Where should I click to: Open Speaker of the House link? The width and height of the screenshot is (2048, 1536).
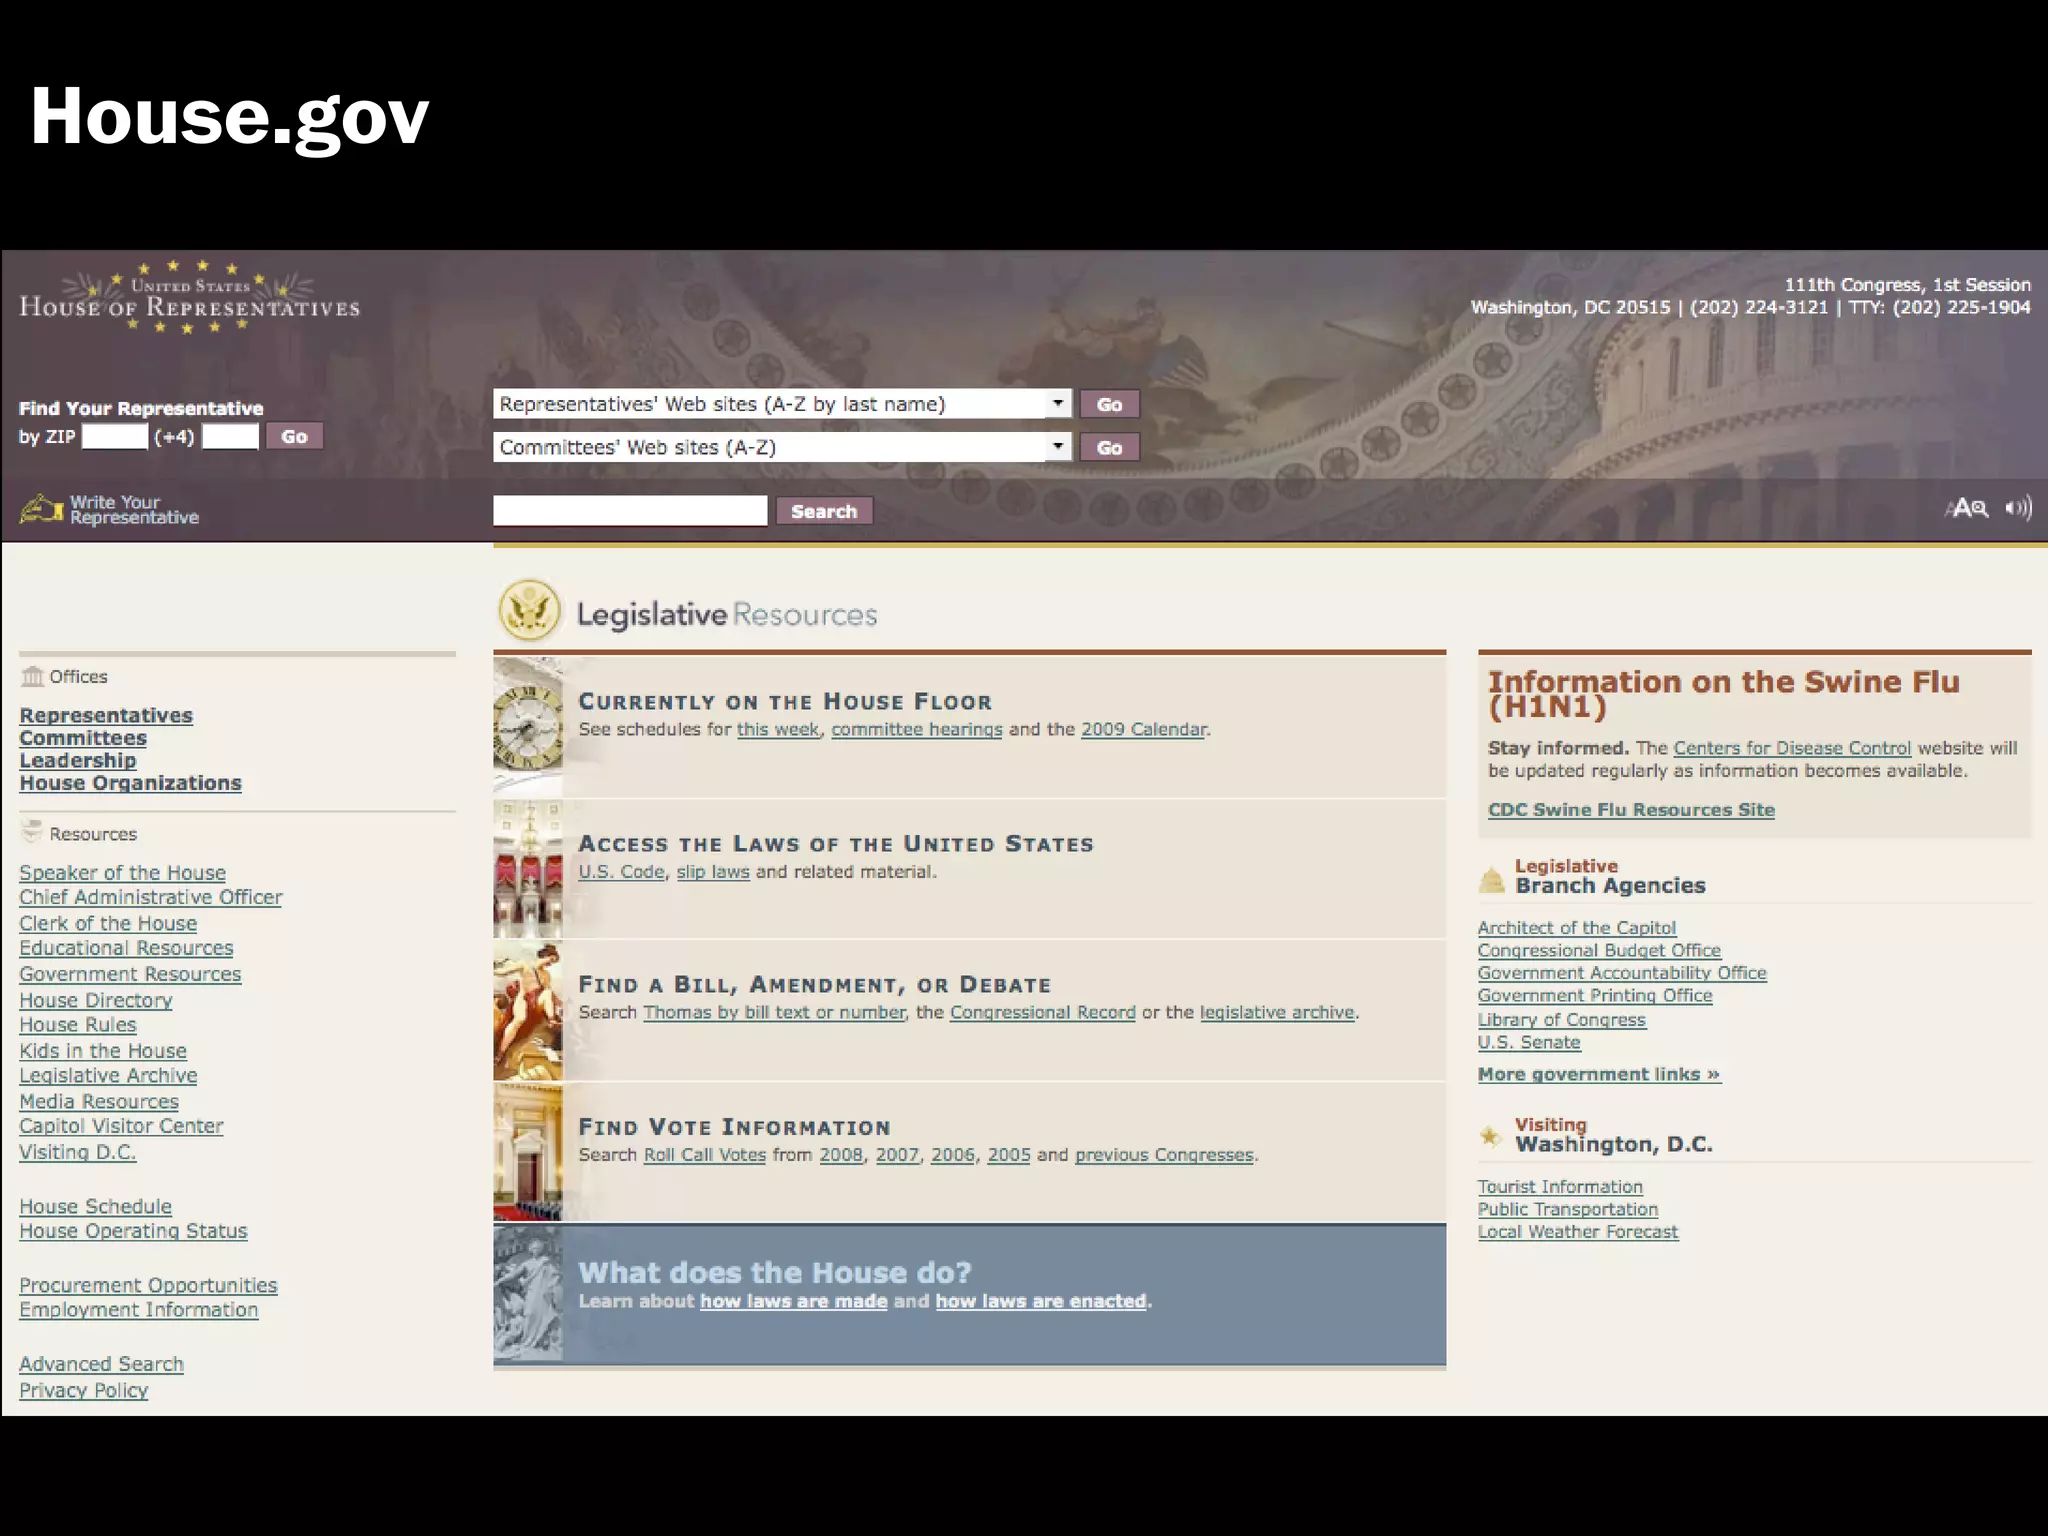tap(123, 873)
